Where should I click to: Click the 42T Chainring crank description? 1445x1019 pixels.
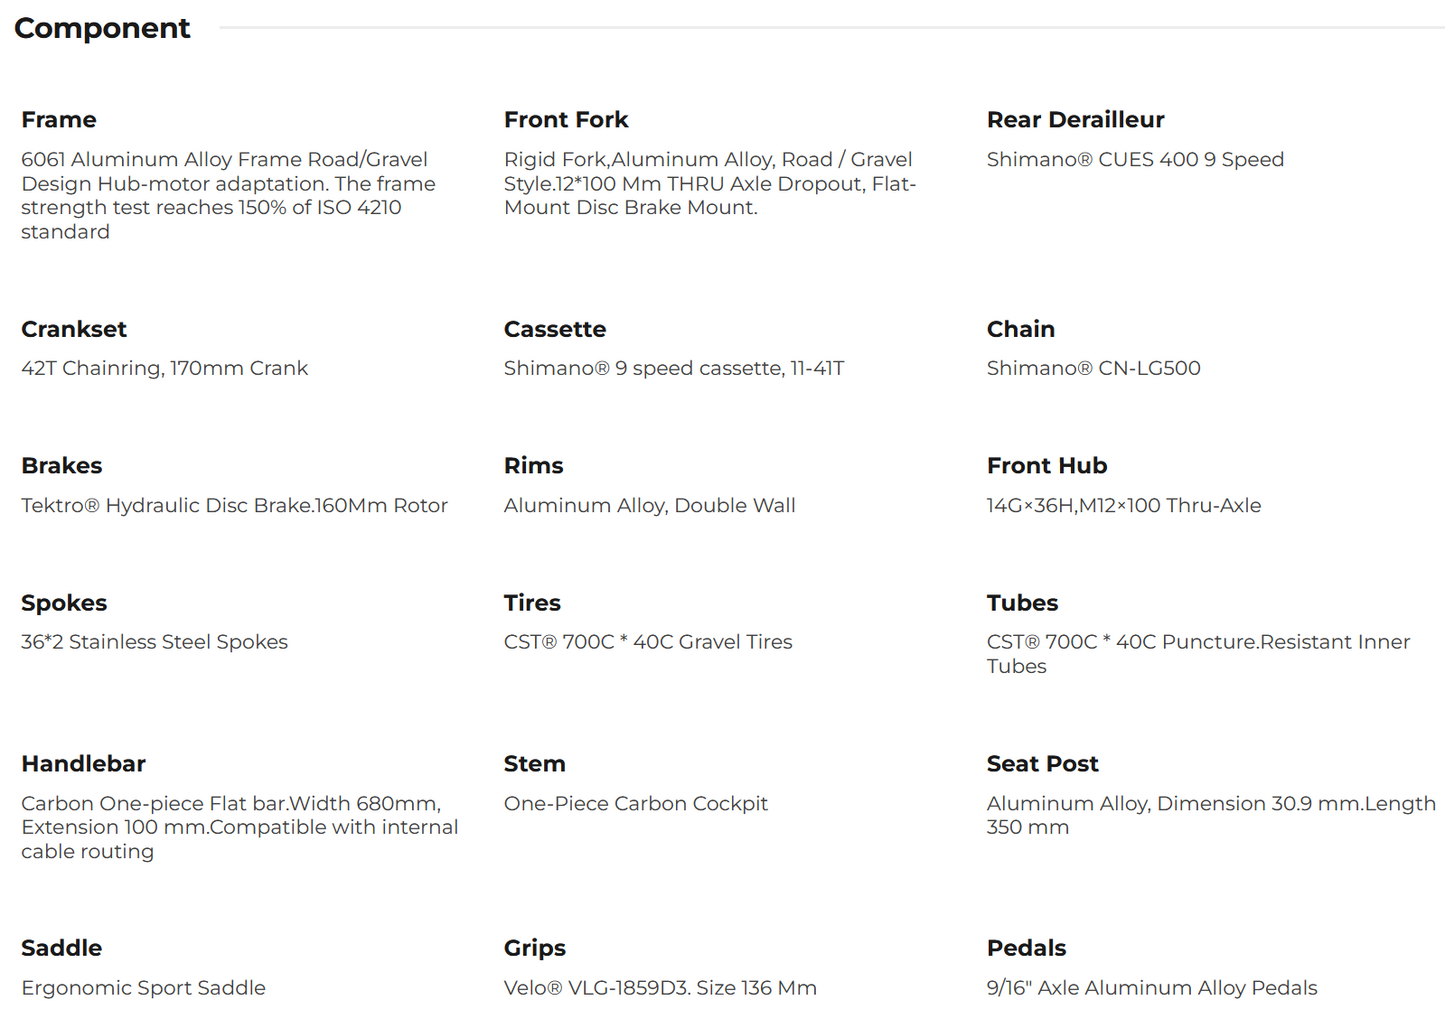click(x=165, y=369)
